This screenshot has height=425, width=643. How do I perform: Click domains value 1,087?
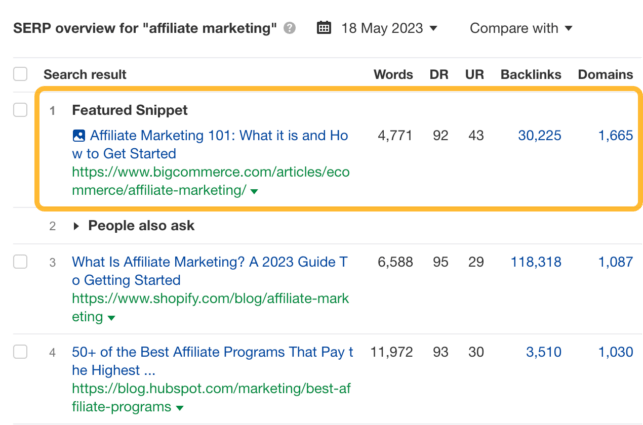click(616, 262)
